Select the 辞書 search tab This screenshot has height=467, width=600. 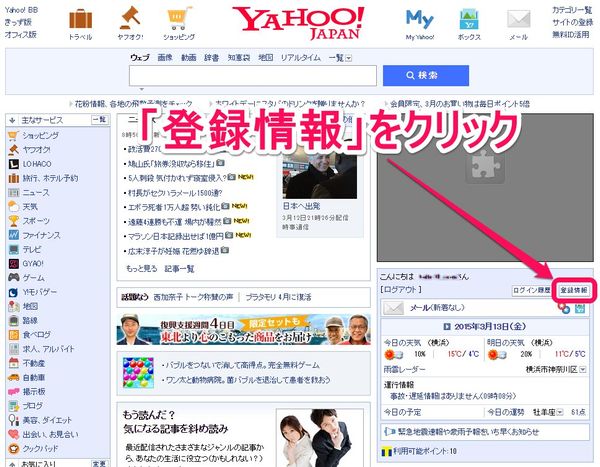(x=211, y=58)
